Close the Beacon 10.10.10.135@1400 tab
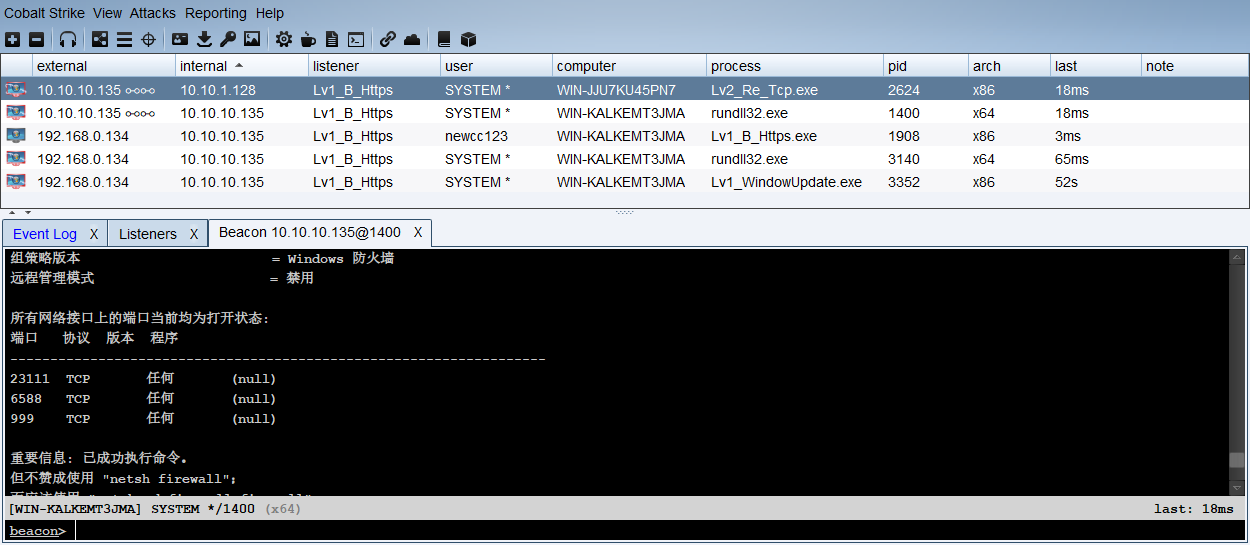The height and width of the screenshot is (545, 1250). [418, 232]
